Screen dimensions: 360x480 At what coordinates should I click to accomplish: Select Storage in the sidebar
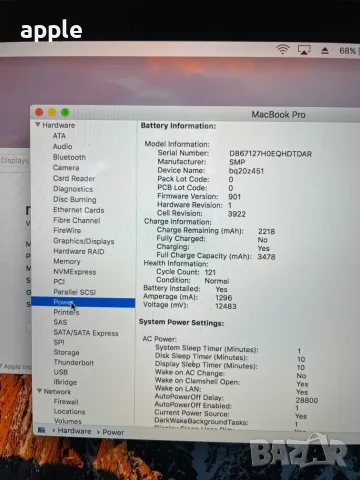[x=66, y=352]
